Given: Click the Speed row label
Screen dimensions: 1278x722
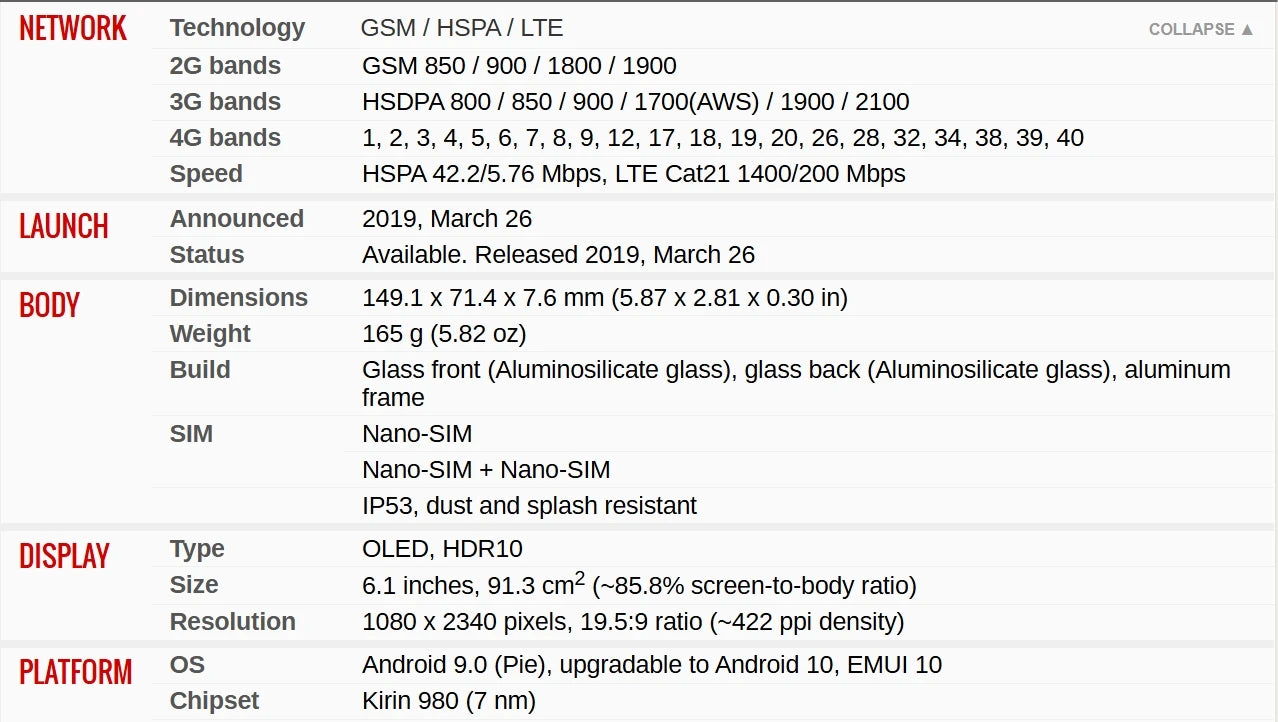Looking at the screenshot, I should 205,173.
